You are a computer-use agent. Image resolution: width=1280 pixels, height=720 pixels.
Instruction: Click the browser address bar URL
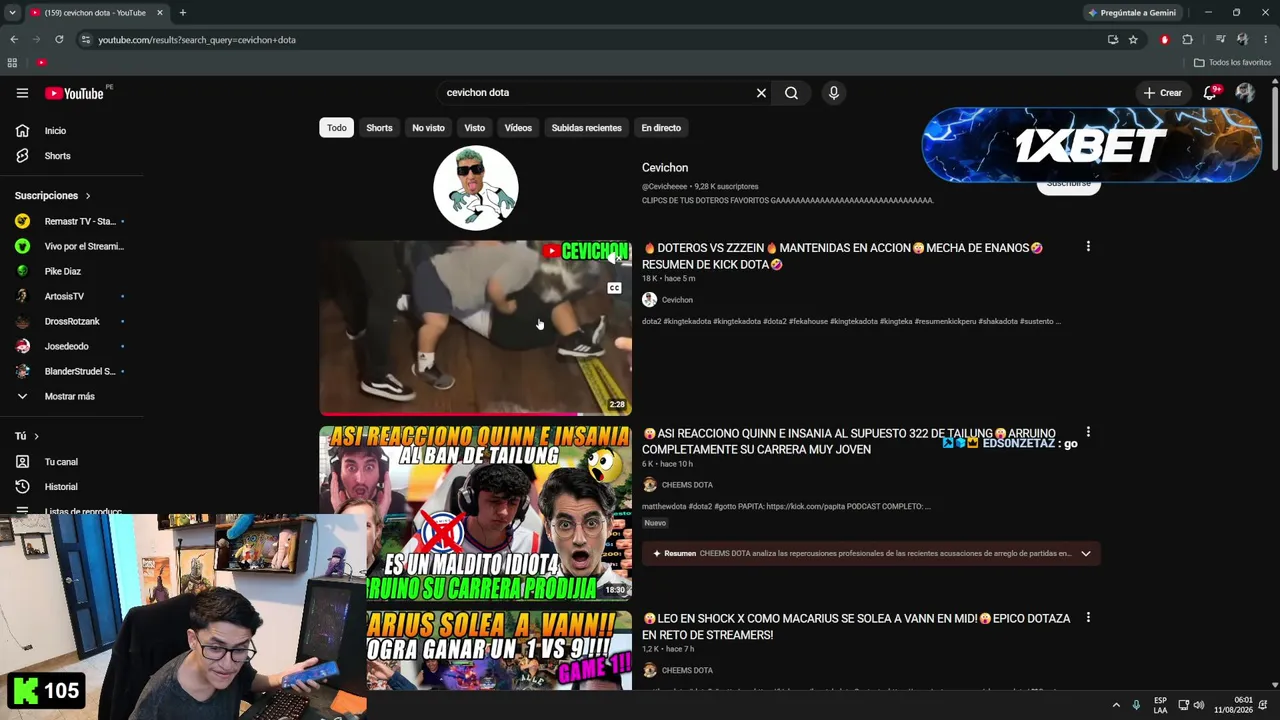coord(197,40)
